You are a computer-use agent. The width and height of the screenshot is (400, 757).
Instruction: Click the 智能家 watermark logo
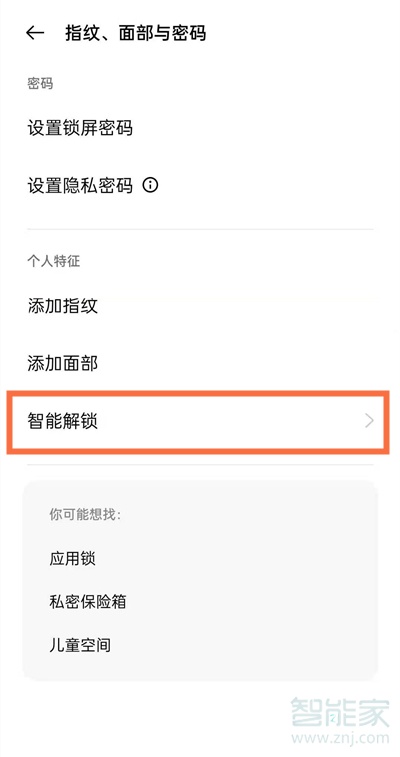[x=340, y=712]
